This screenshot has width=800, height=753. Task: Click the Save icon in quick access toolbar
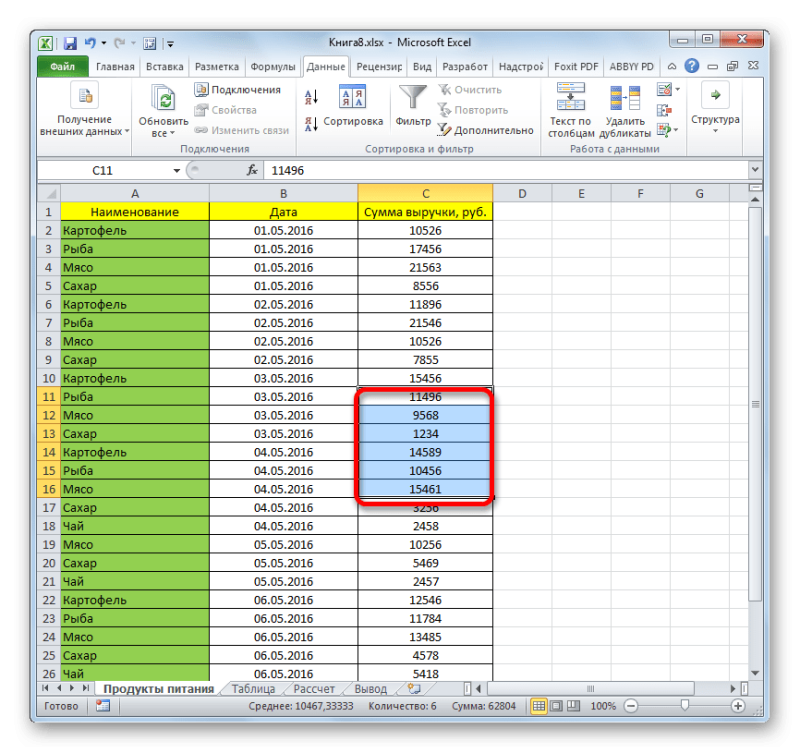point(70,43)
